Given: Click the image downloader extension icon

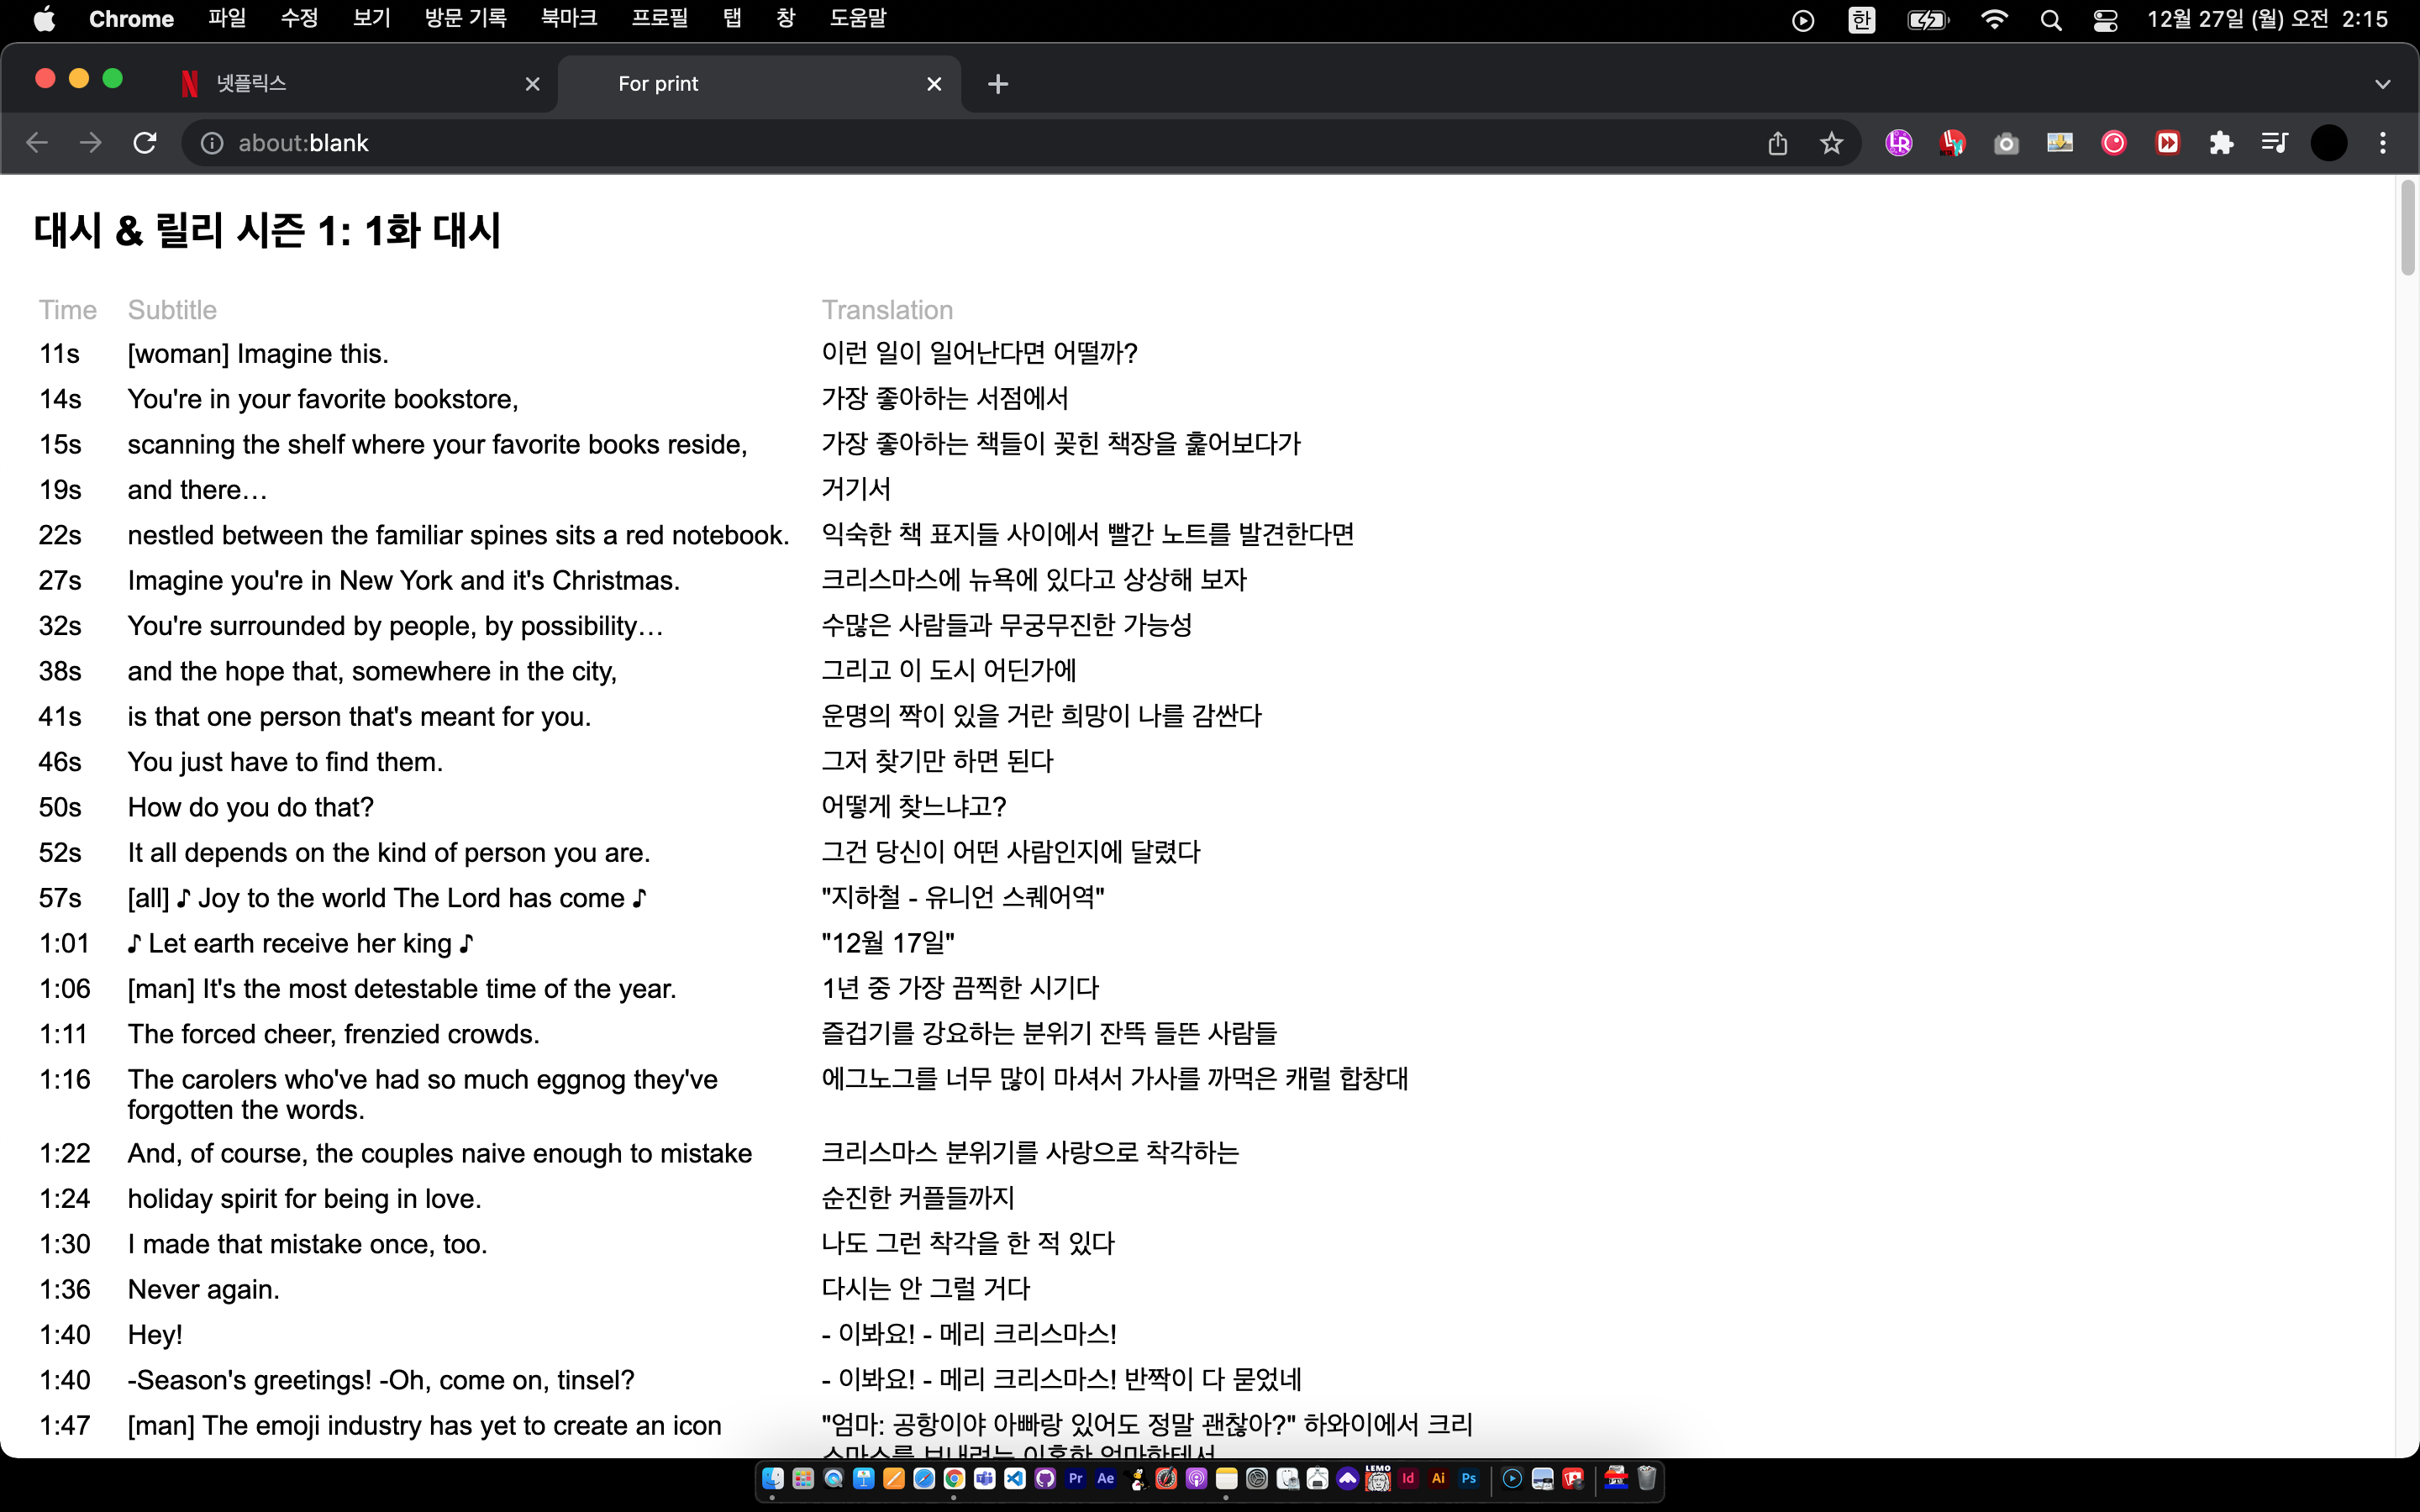Looking at the screenshot, I should [x=2059, y=143].
